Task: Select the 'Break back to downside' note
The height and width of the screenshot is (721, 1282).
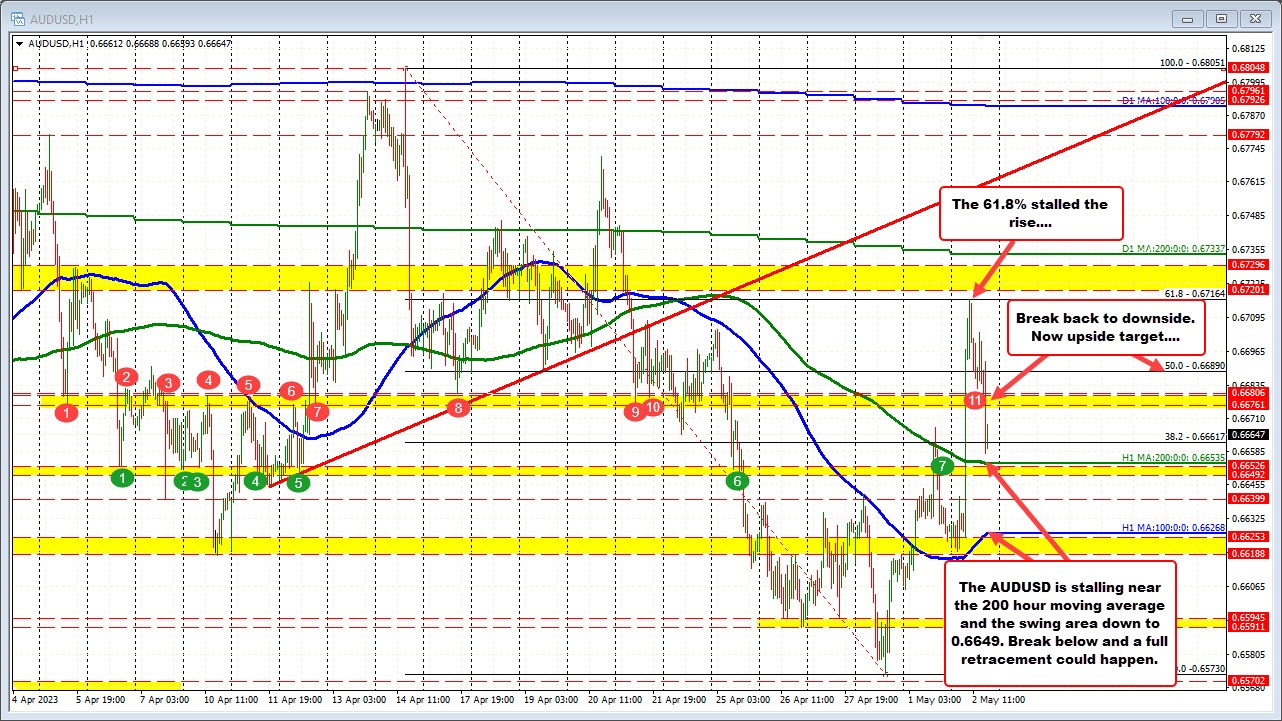Action: (x=1105, y=327)
